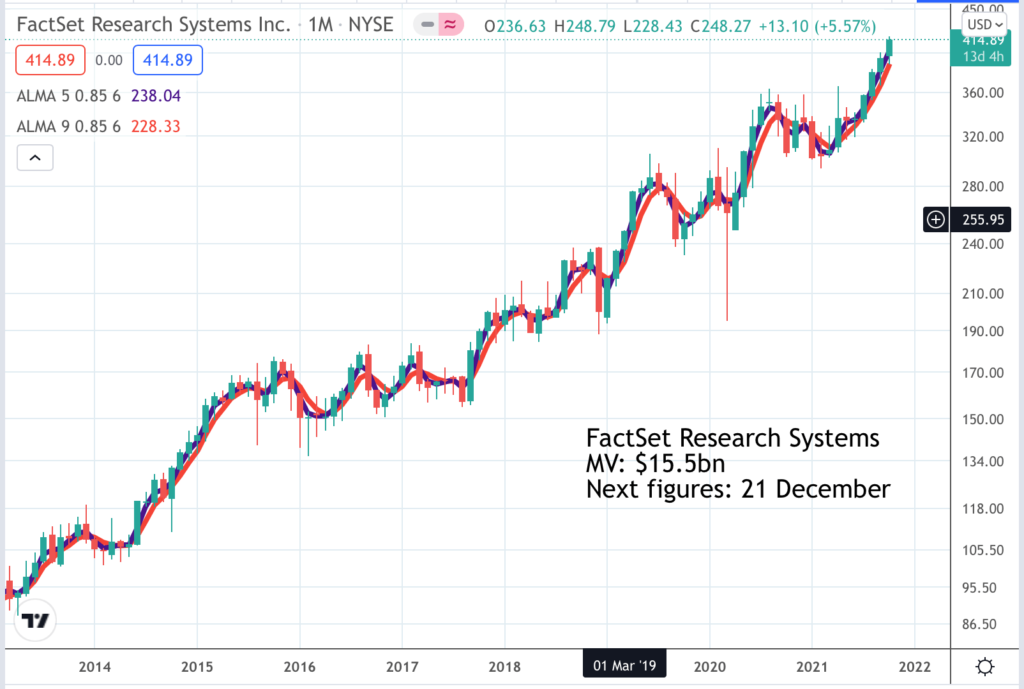Select the ALMA 5 0.85 6 indicator
Viewport: 1024px width, 689px height.
pos(69,96)
